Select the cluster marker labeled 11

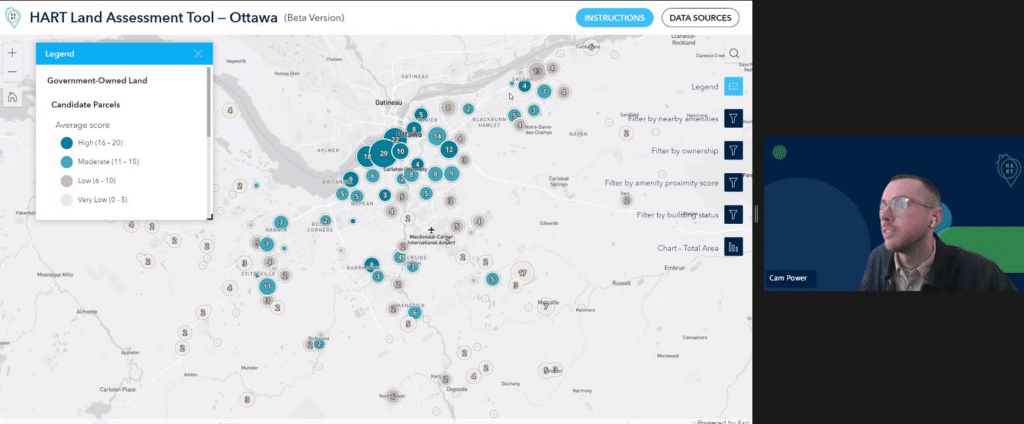(x=267, y=286)
